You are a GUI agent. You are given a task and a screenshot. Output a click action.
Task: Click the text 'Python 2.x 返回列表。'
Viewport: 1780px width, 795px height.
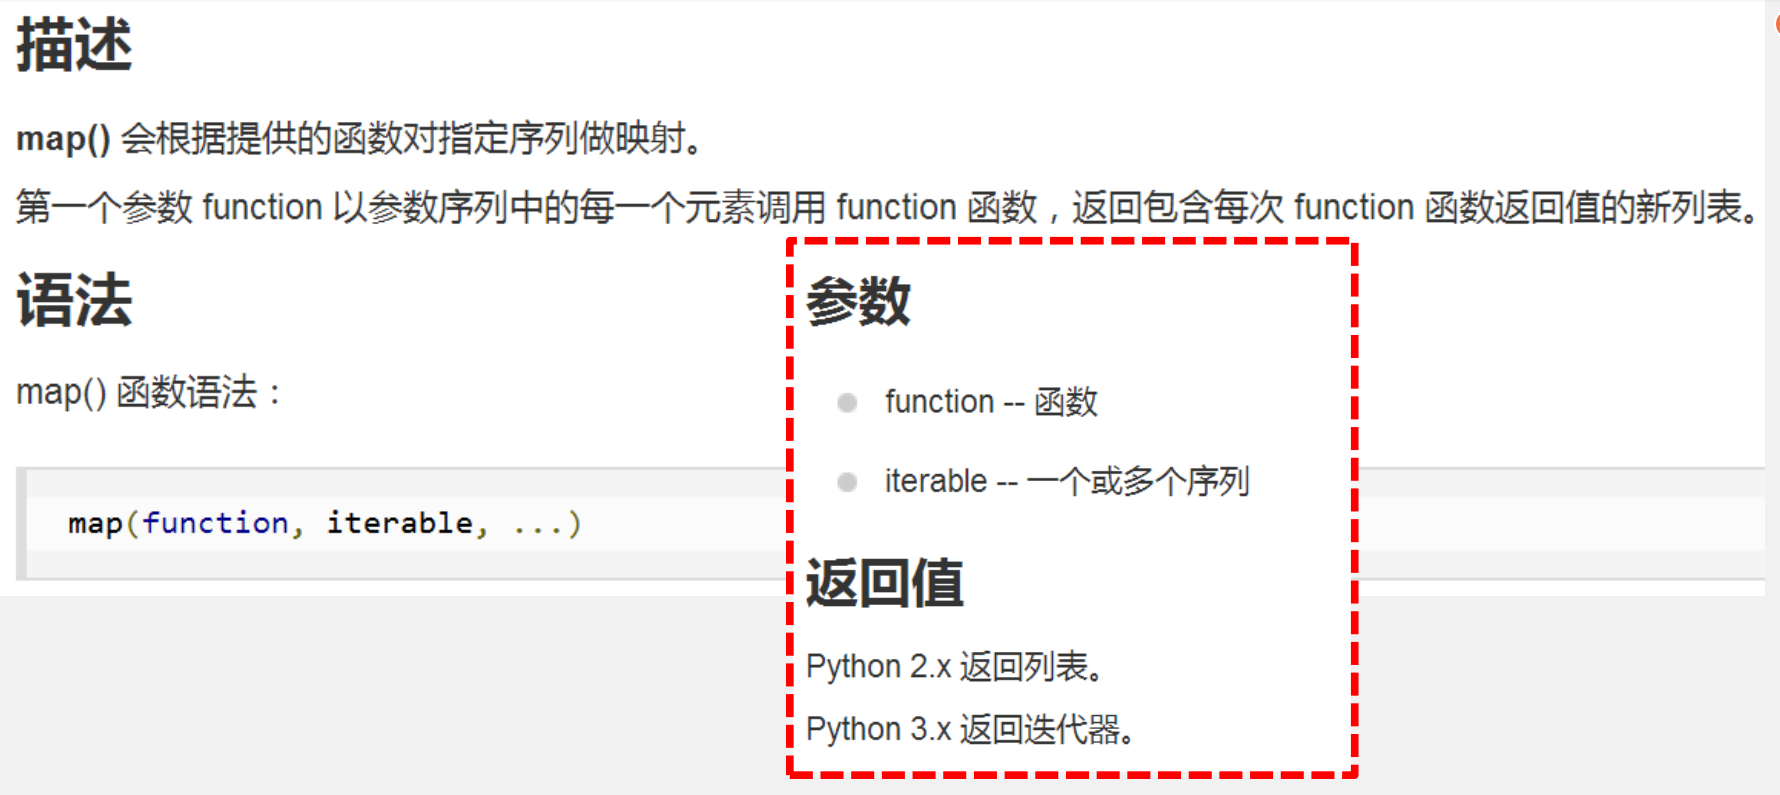click(x=957, y=667)
